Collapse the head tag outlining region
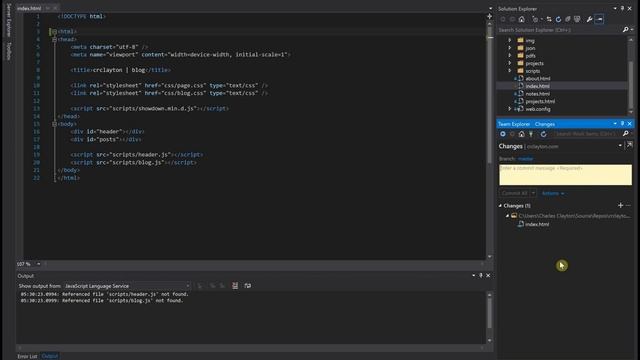The image size is (640, 360). click(54, 39)
